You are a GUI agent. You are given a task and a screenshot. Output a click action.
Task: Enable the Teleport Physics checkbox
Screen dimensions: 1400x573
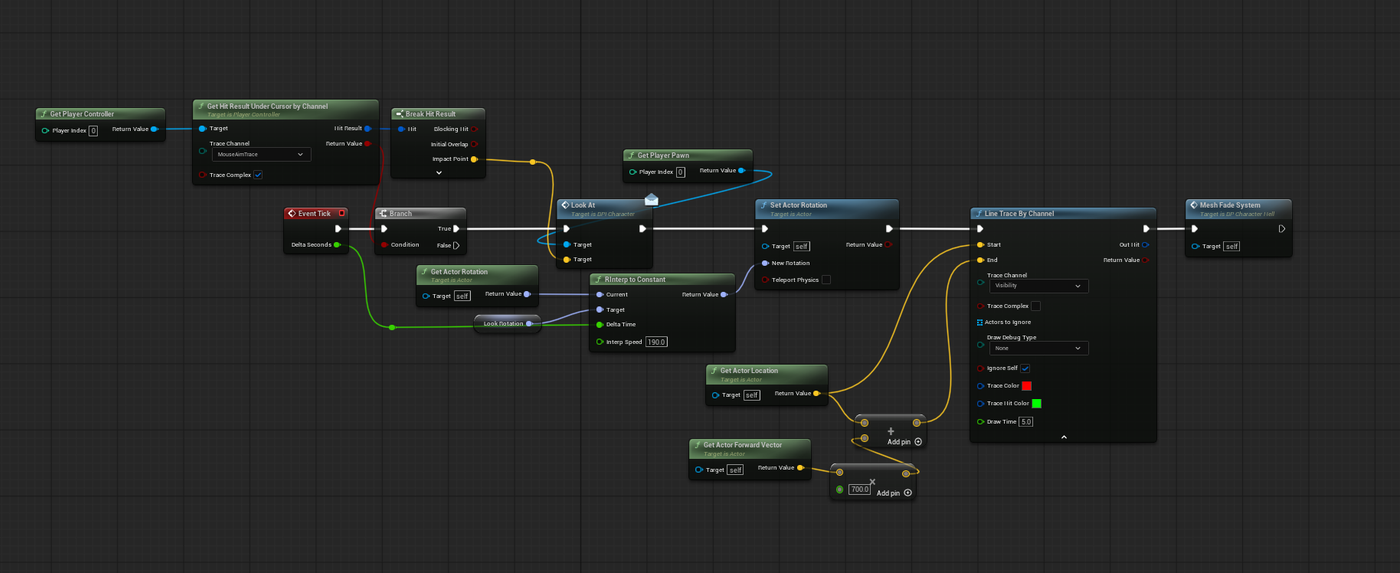[x=826, y=280]
